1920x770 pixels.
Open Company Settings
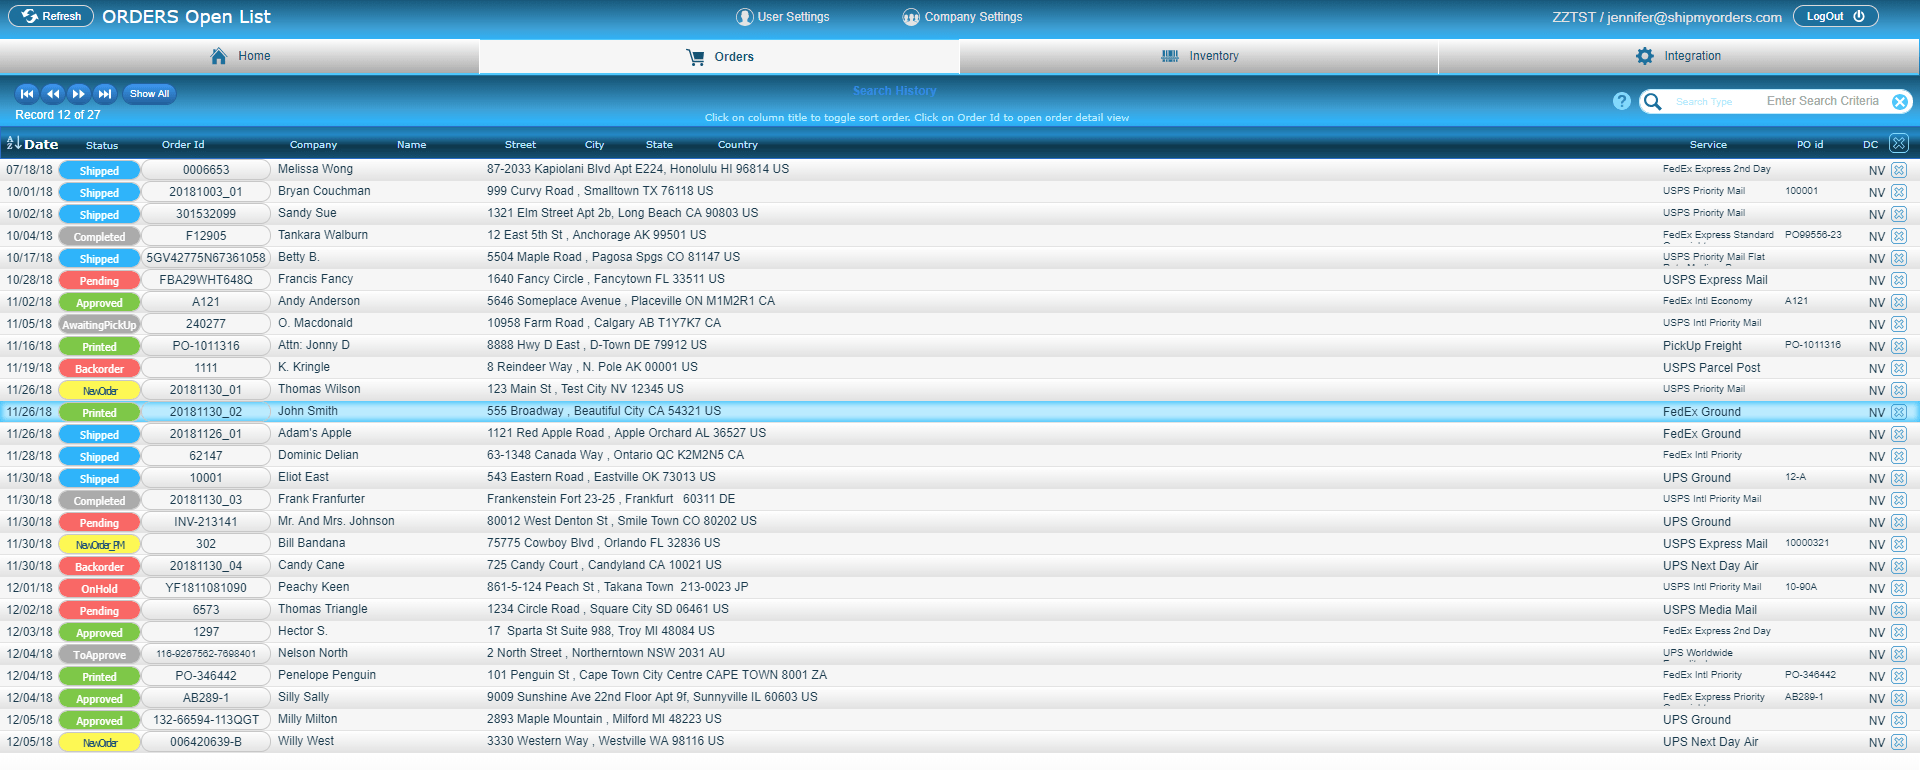[x=963, y=17]
